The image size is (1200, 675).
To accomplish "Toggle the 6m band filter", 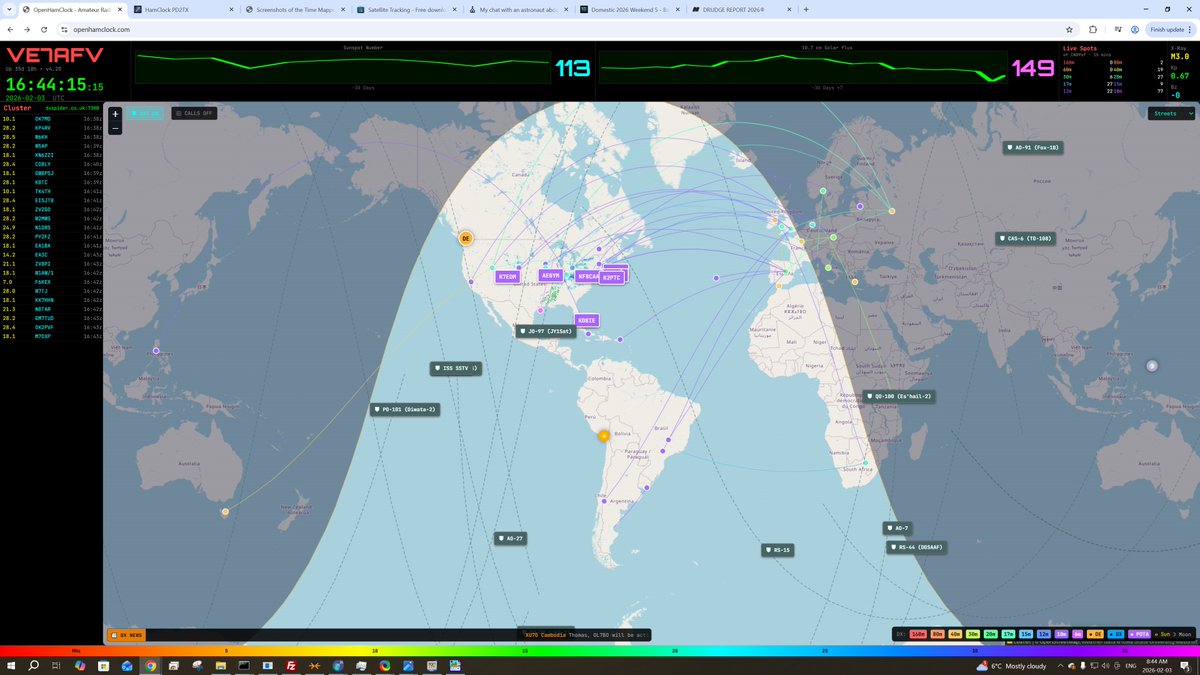I will coord(1078,634).
